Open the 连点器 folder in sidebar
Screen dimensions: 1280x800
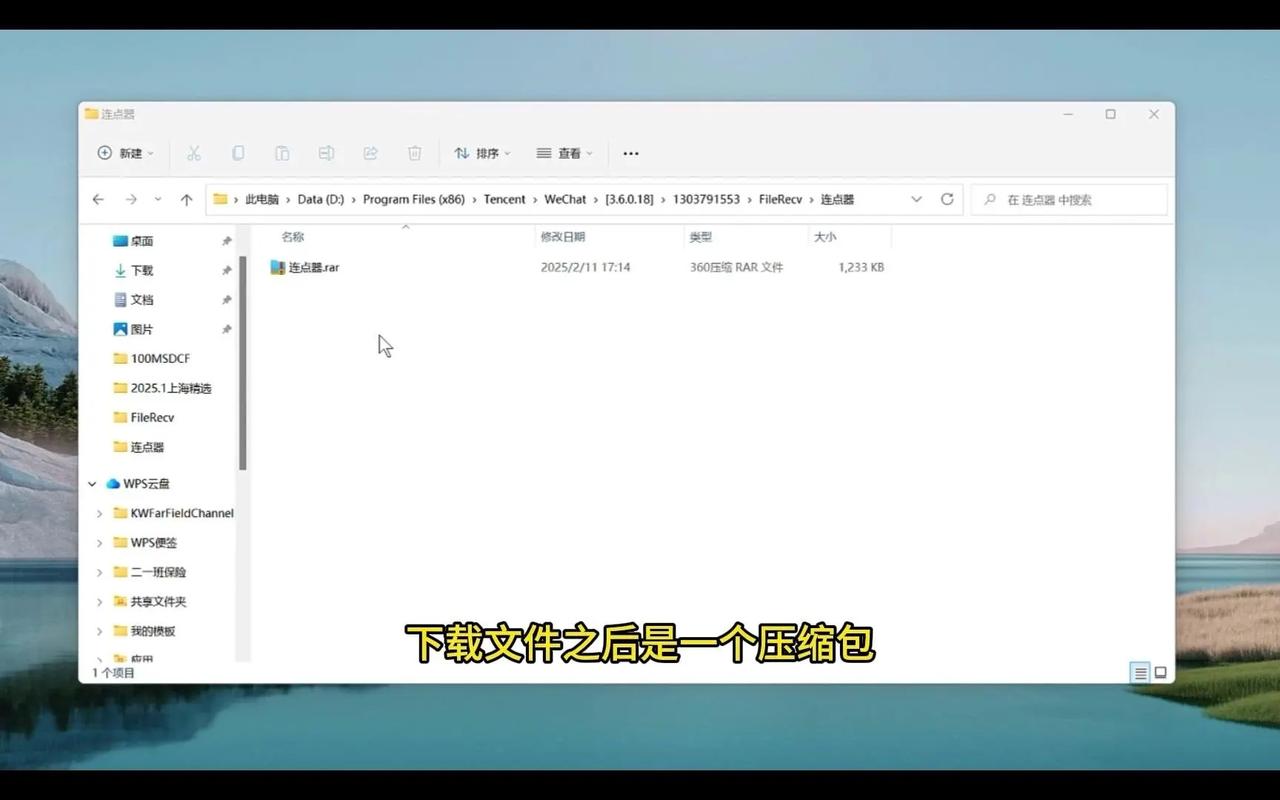click(139, 447)
